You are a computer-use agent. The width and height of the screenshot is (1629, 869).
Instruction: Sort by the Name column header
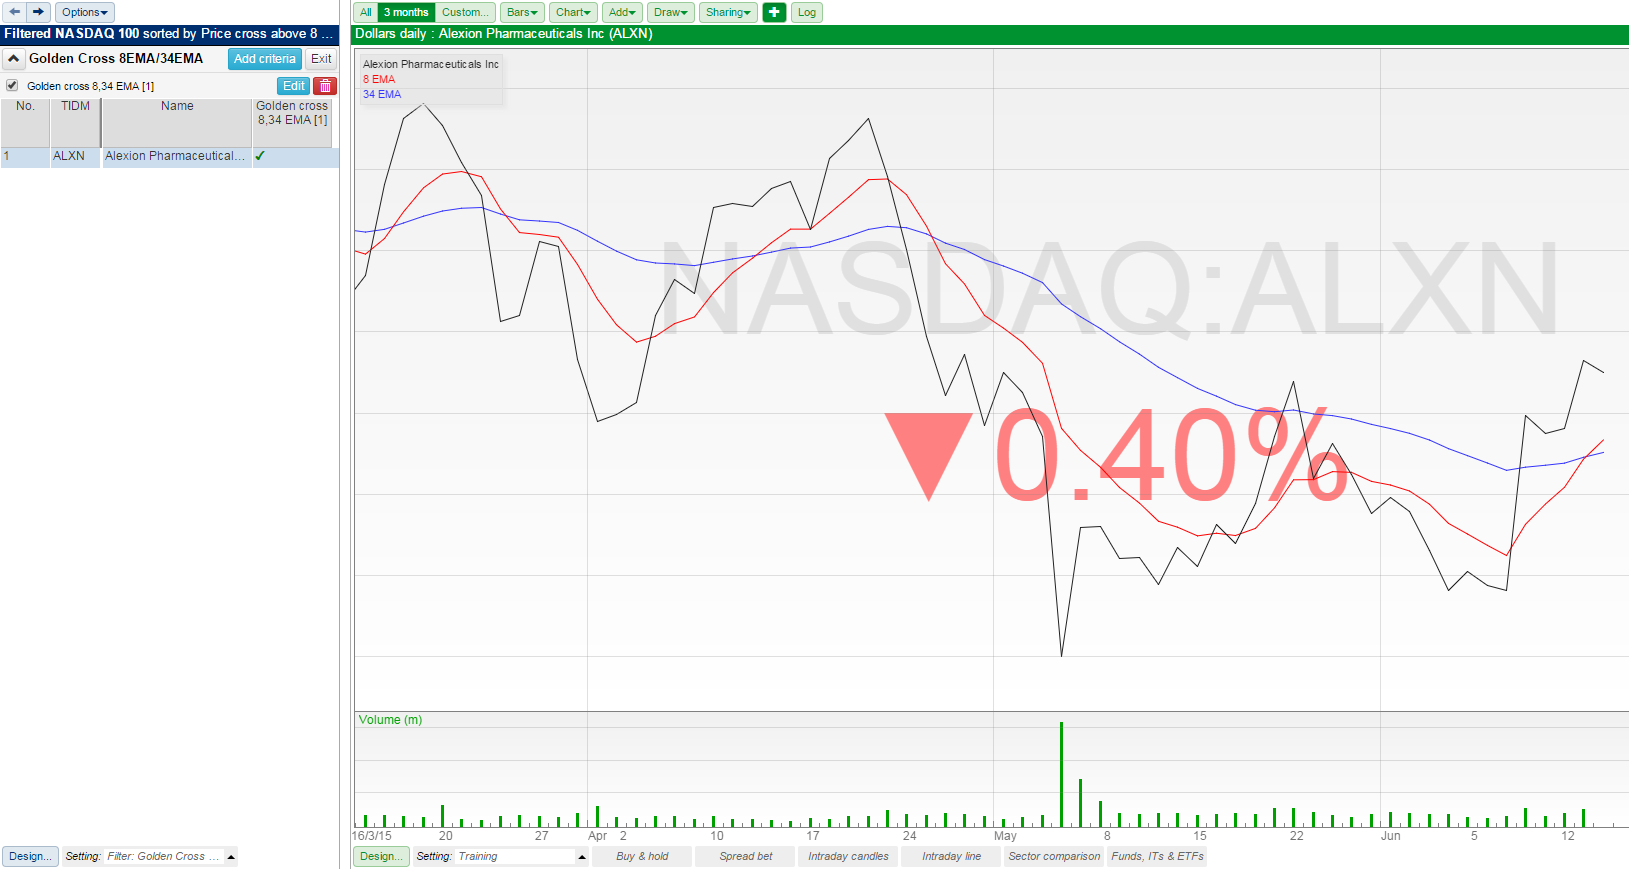(177, 122)
